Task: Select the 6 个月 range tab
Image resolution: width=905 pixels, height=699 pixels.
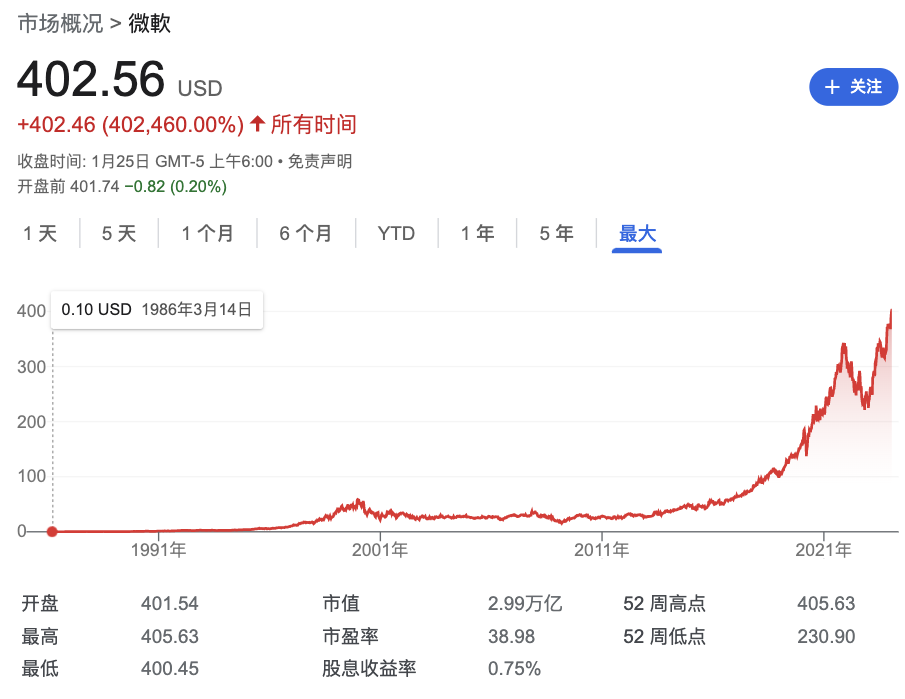Action: pos(306,233)
